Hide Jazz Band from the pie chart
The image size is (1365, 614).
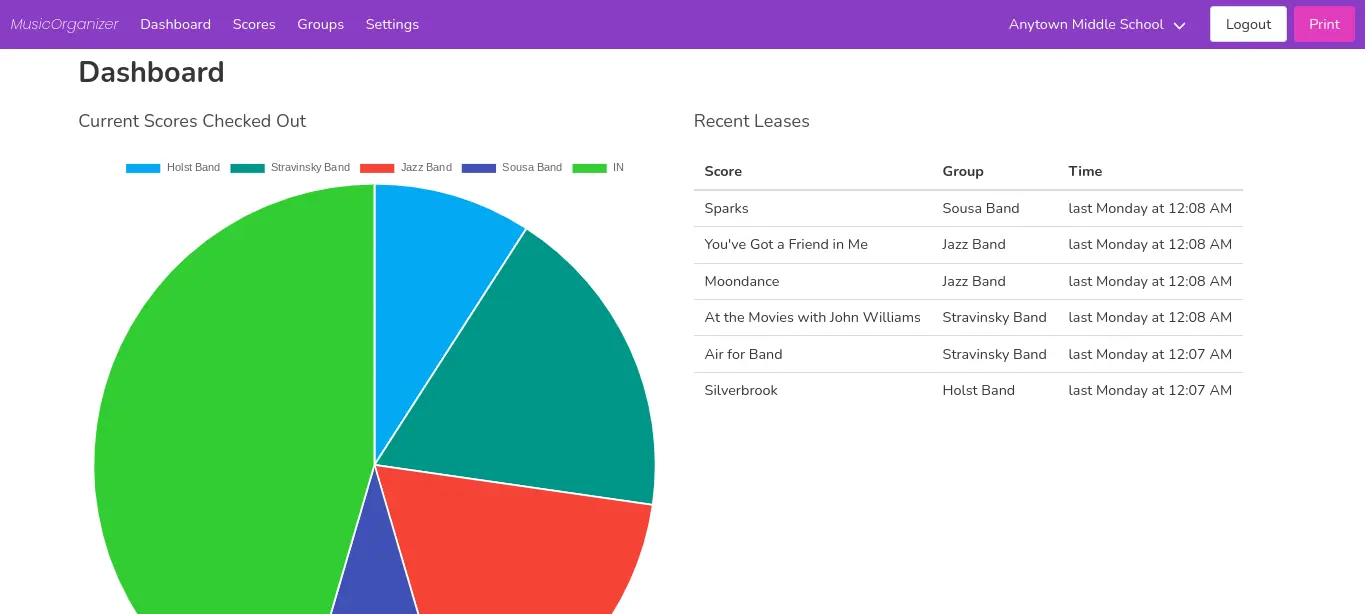pos(406,168)
